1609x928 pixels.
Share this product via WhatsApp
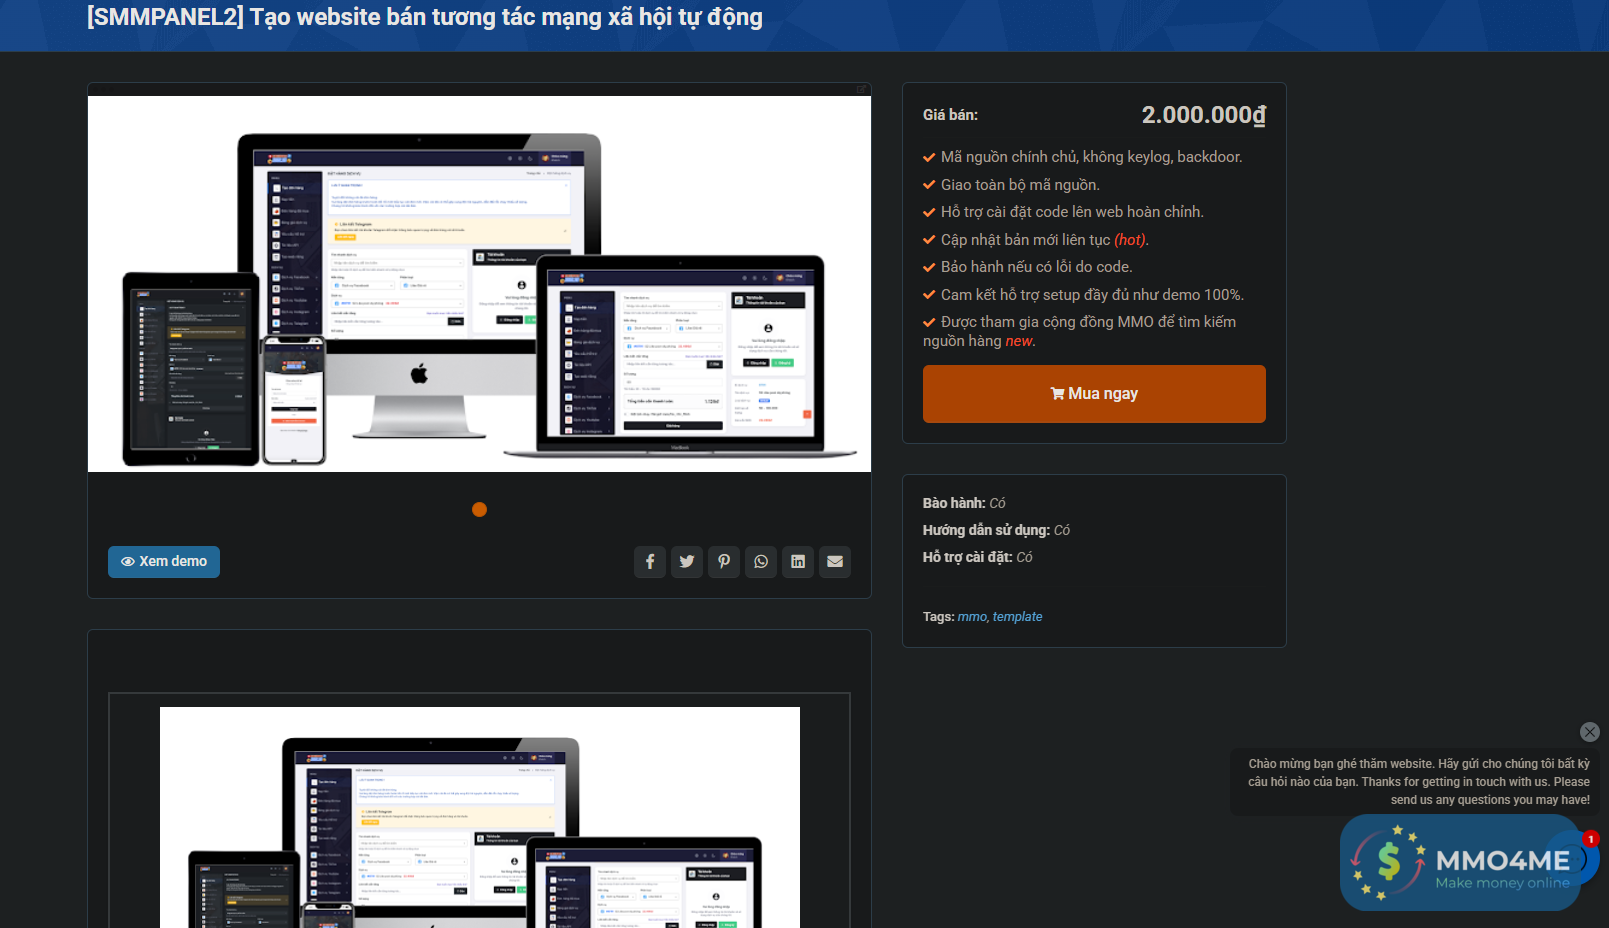click(761, 562)
